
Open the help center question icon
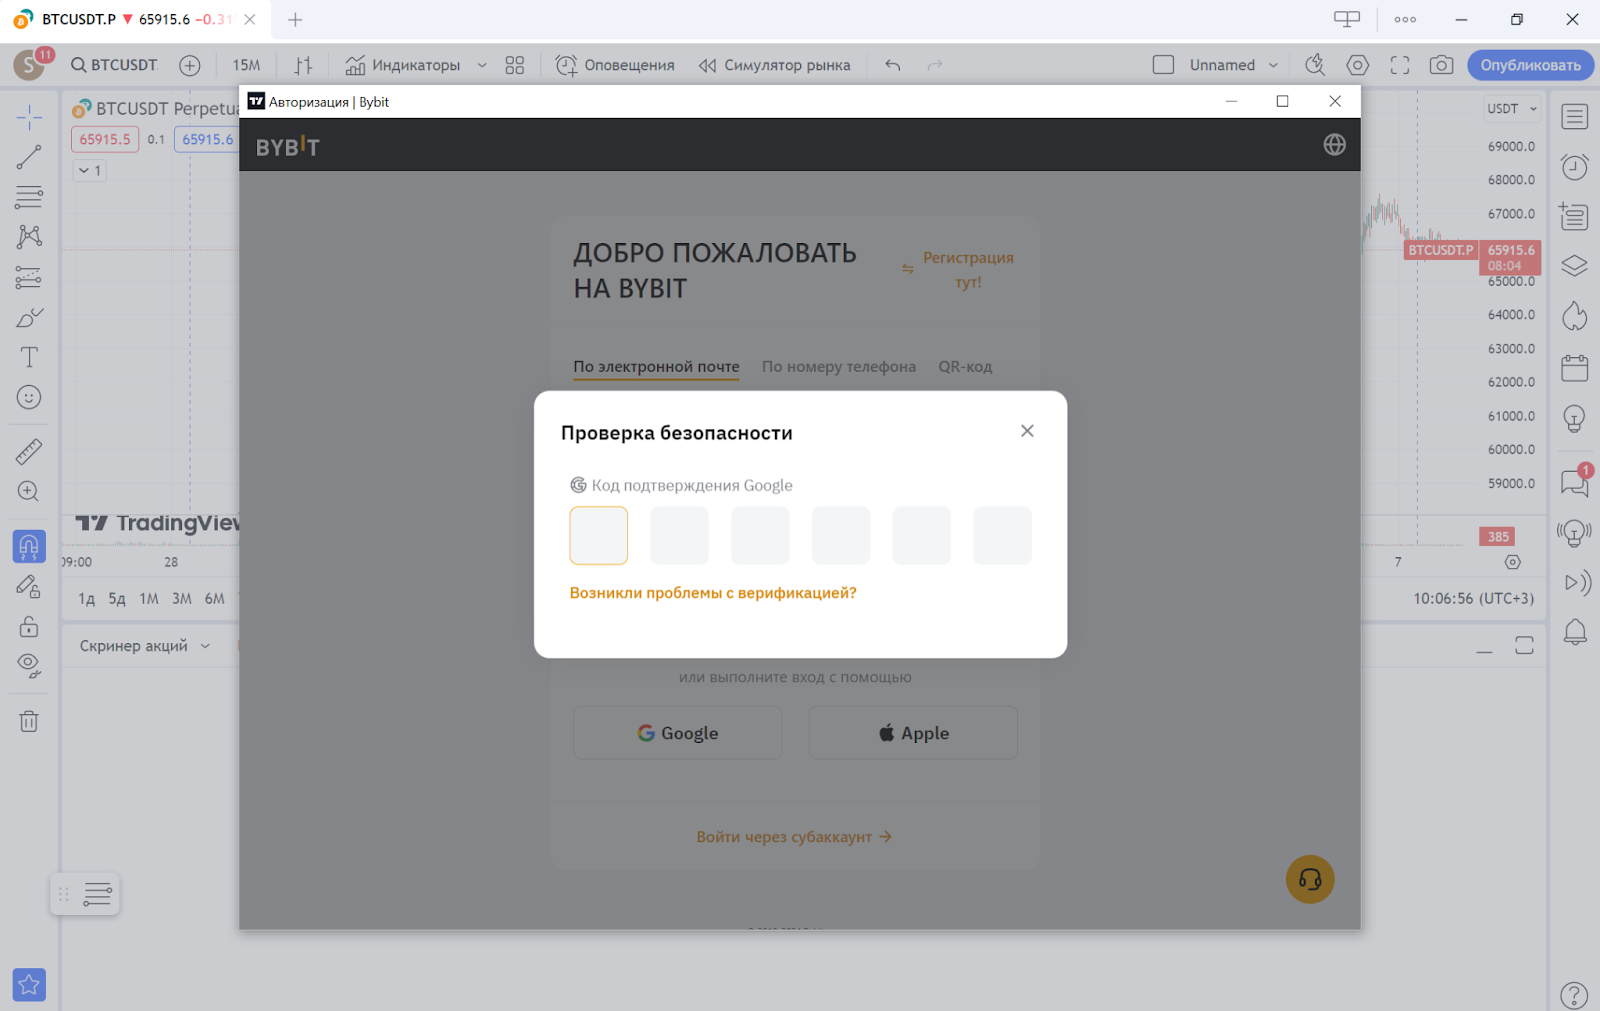1574,995
